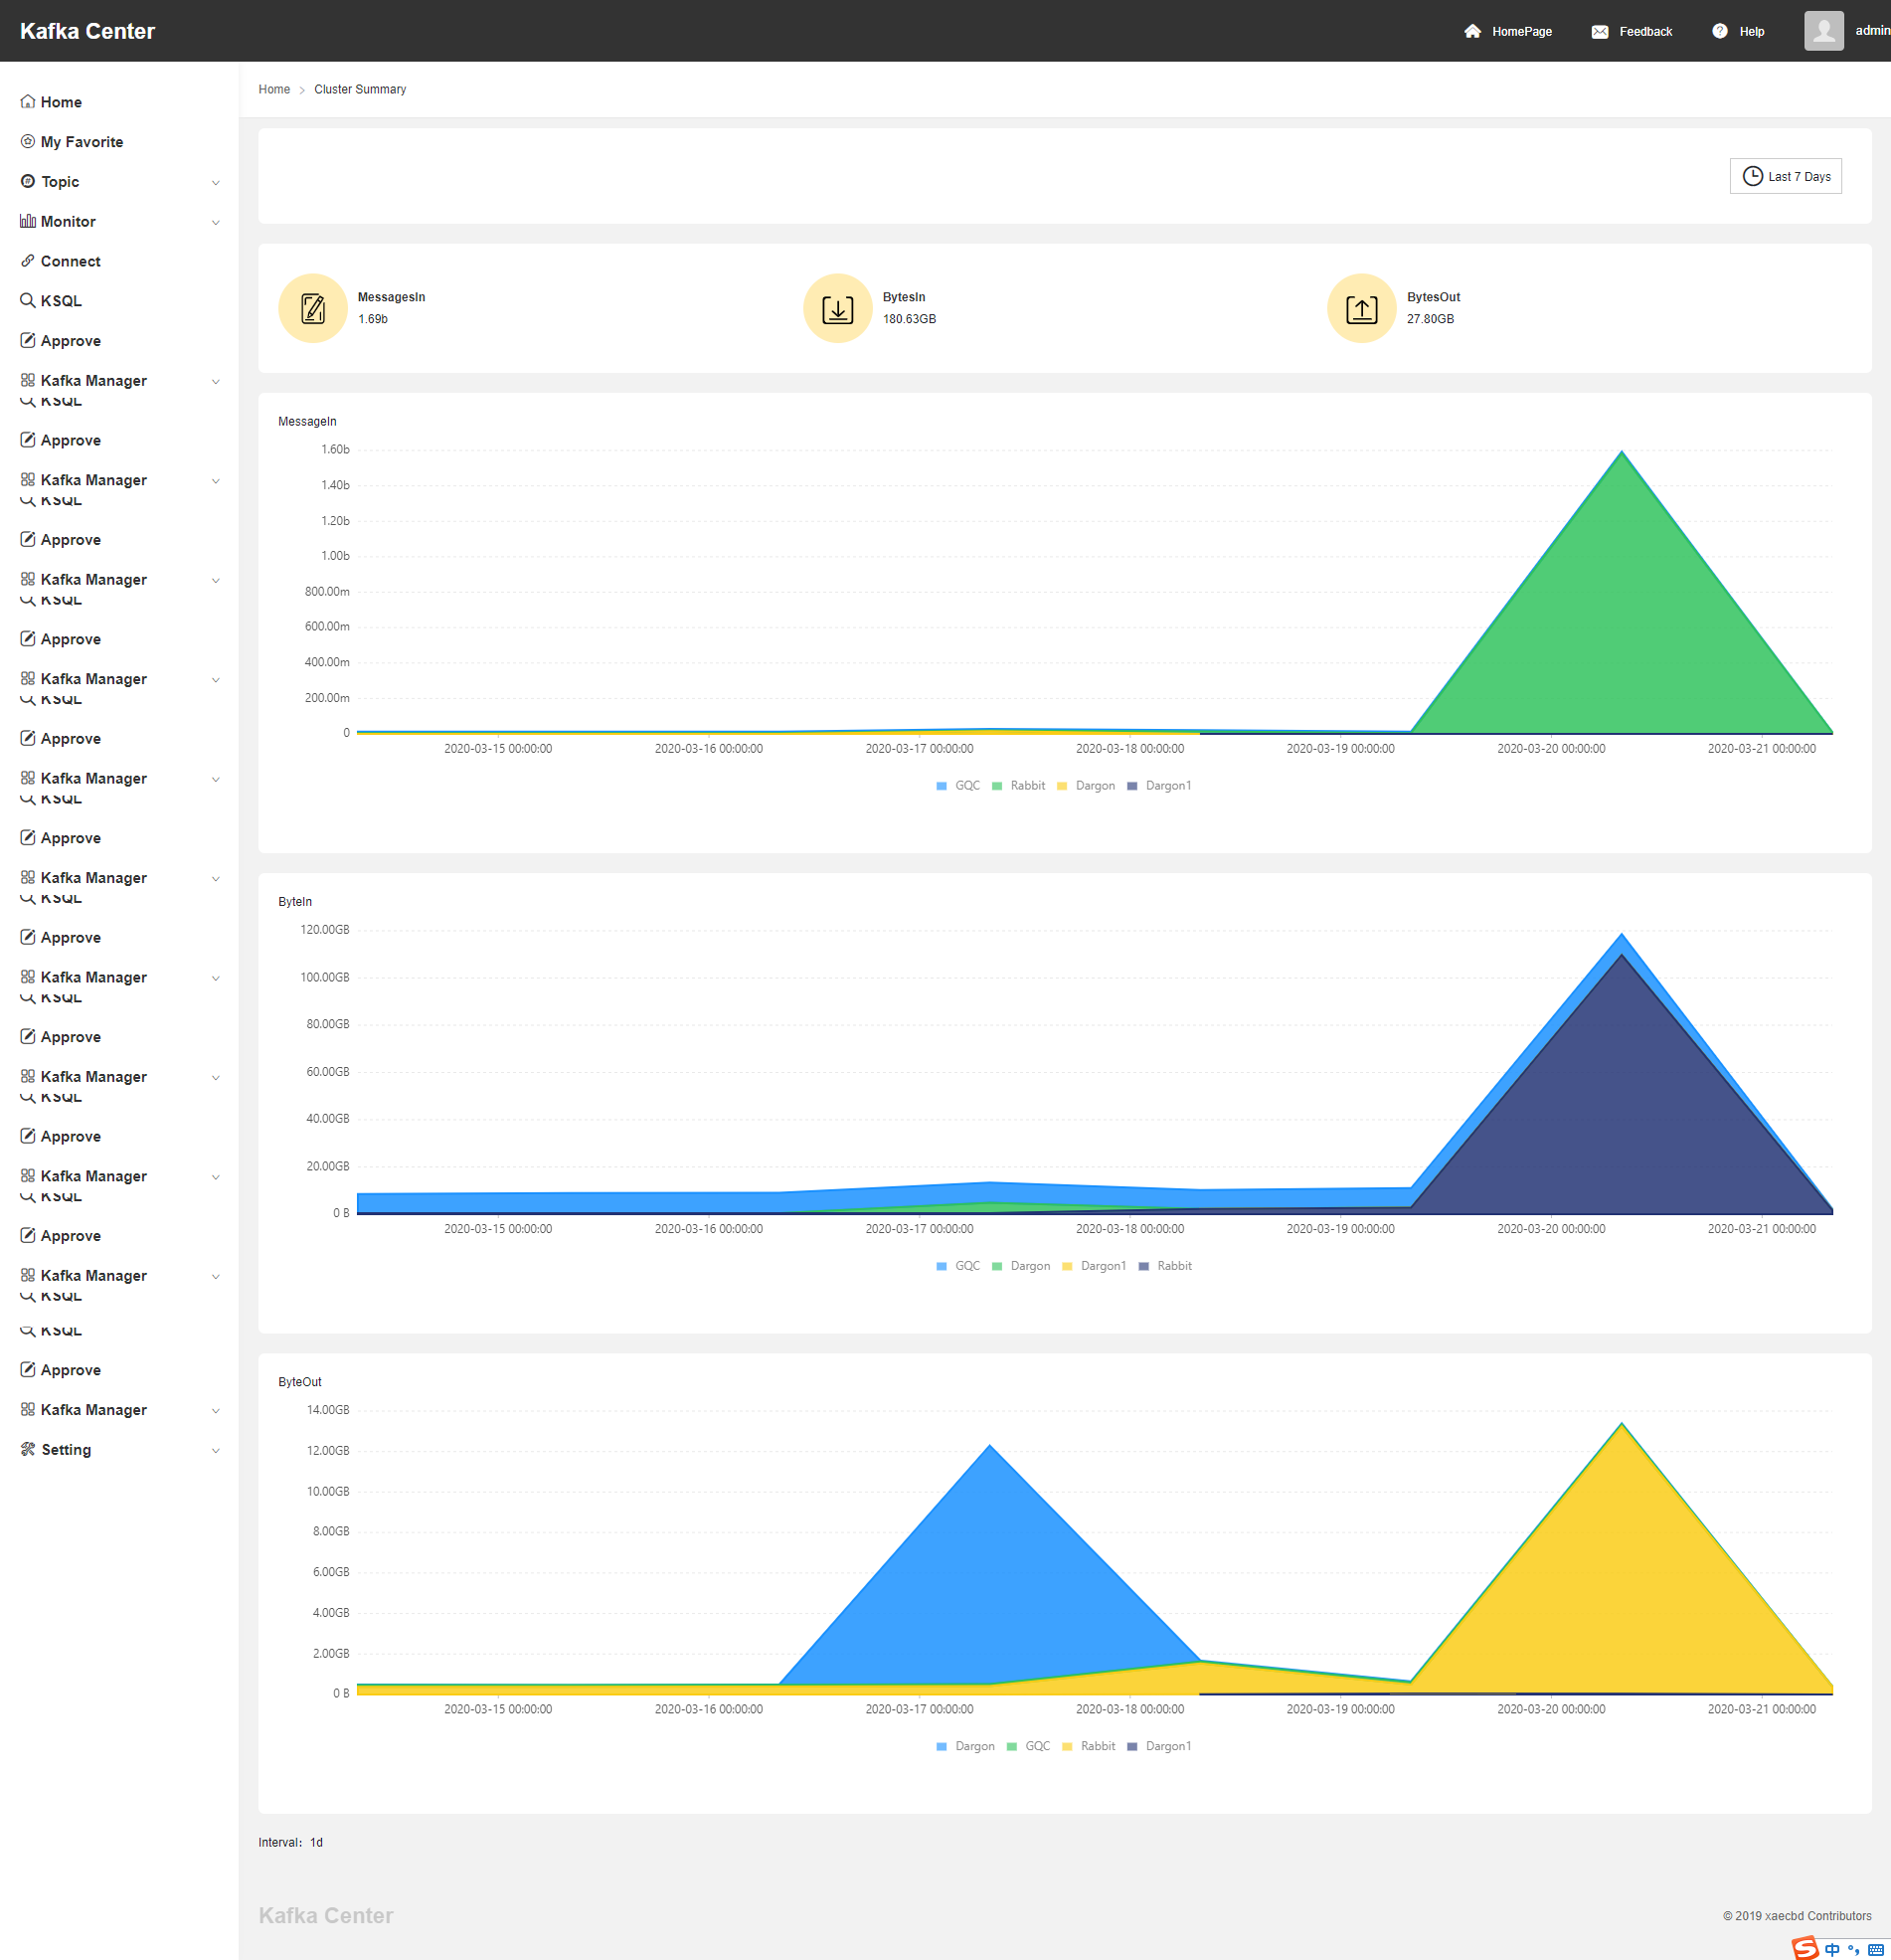
Task: Click the Monitor bar chart icon
Action: click(28, 221)
